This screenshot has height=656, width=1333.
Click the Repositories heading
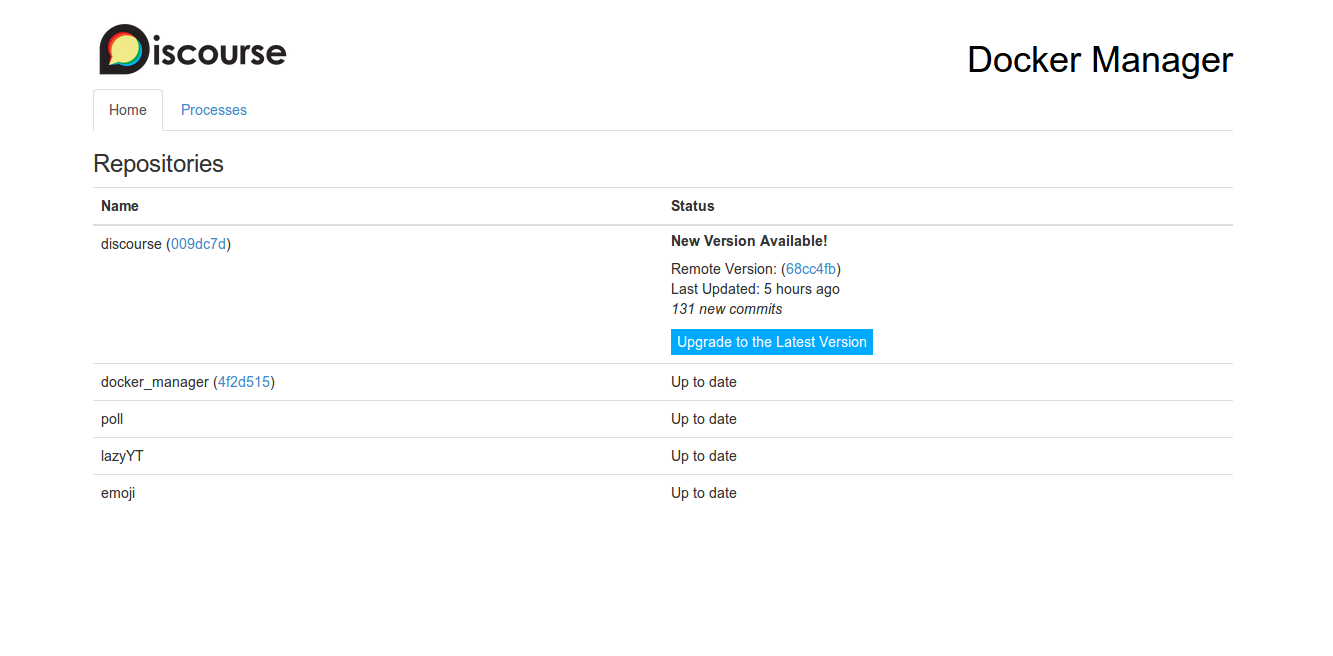(x=158, y=163)
